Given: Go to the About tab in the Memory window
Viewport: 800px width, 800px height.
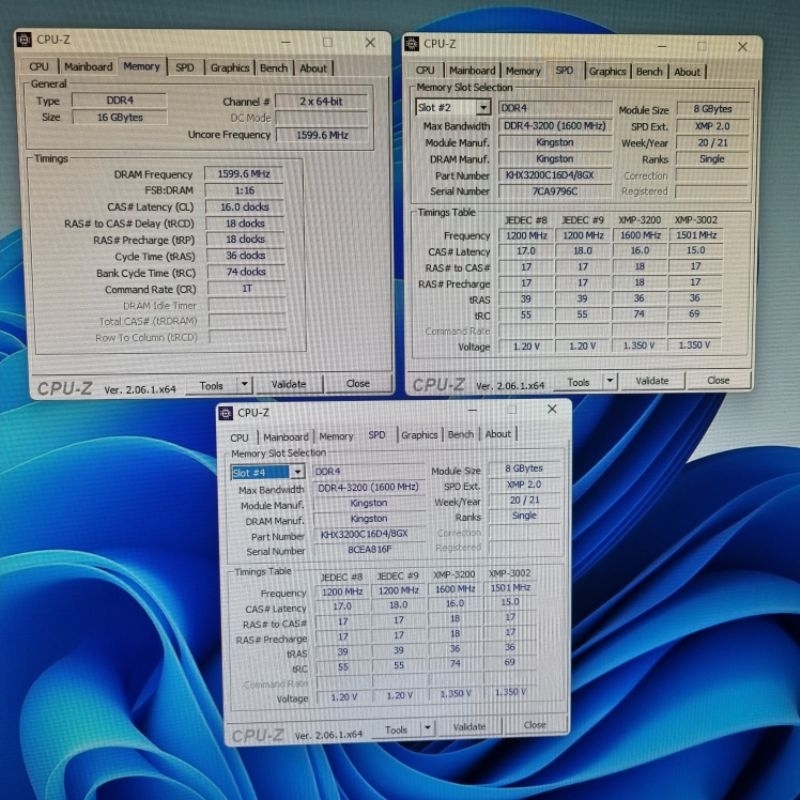Looking at the screenshot, I should (x=313, y=68).
